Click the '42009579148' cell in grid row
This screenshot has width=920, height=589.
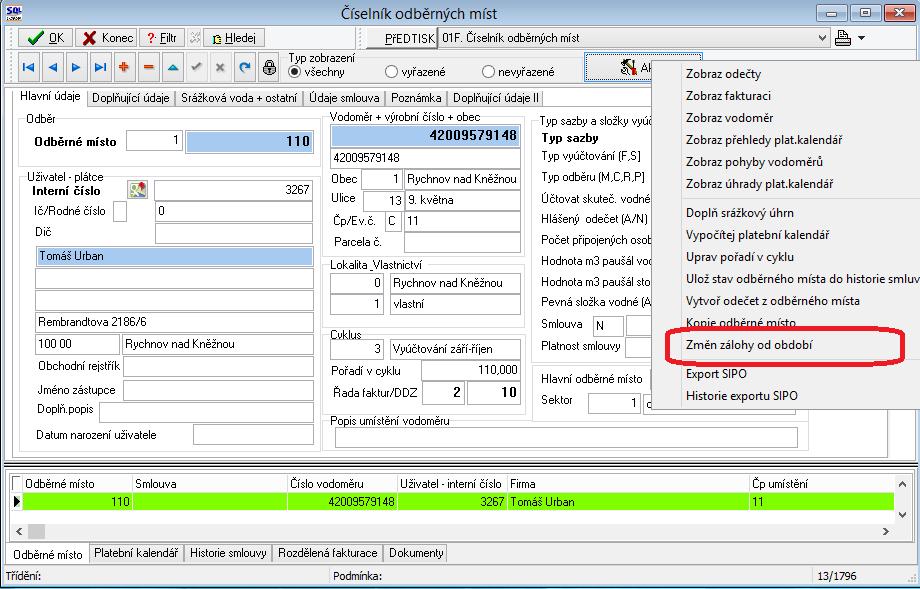coord(343,502)
